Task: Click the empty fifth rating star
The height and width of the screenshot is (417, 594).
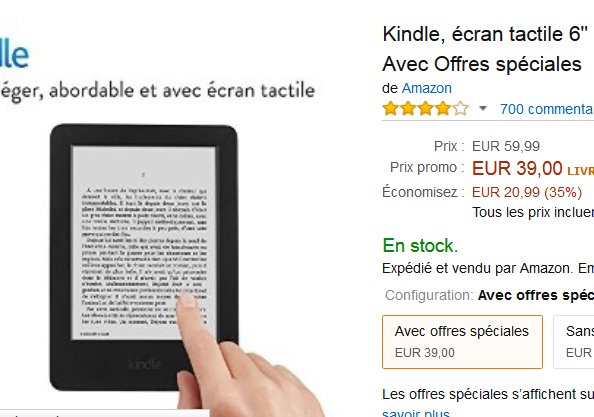Action: [x=461, y=109]
